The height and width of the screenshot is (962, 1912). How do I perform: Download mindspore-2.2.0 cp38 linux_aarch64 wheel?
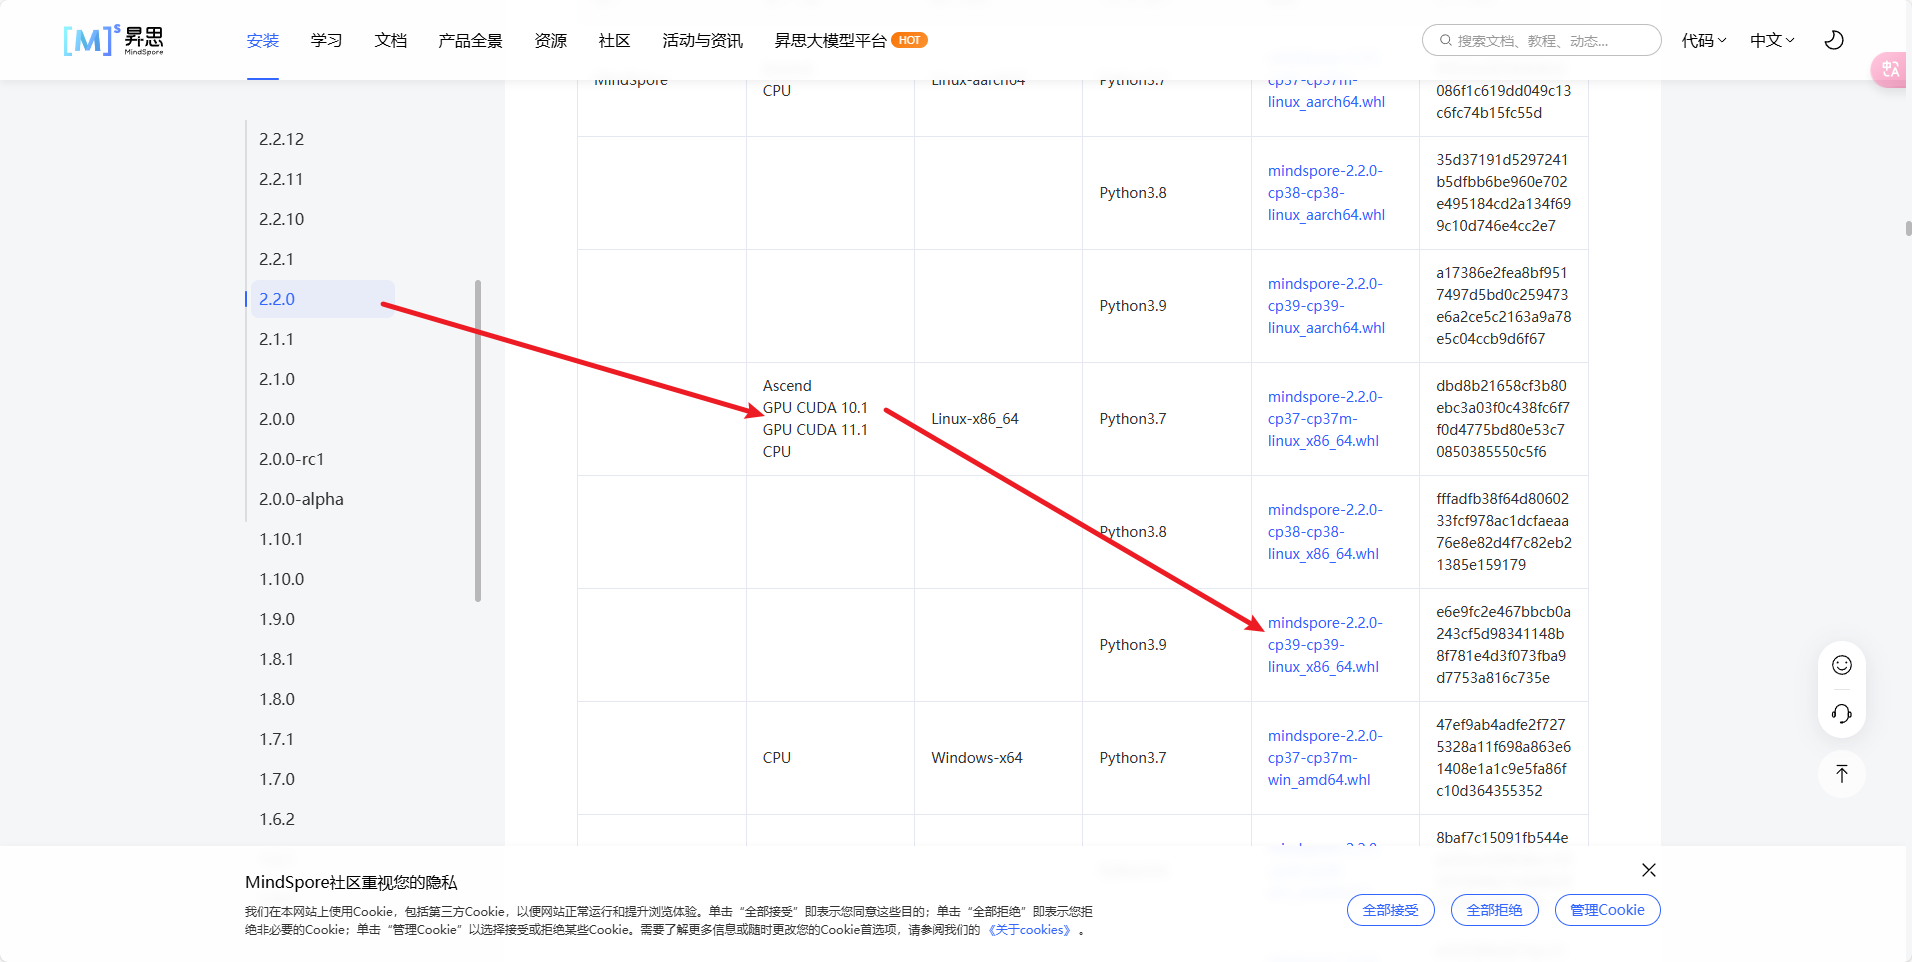point(1326,193)
